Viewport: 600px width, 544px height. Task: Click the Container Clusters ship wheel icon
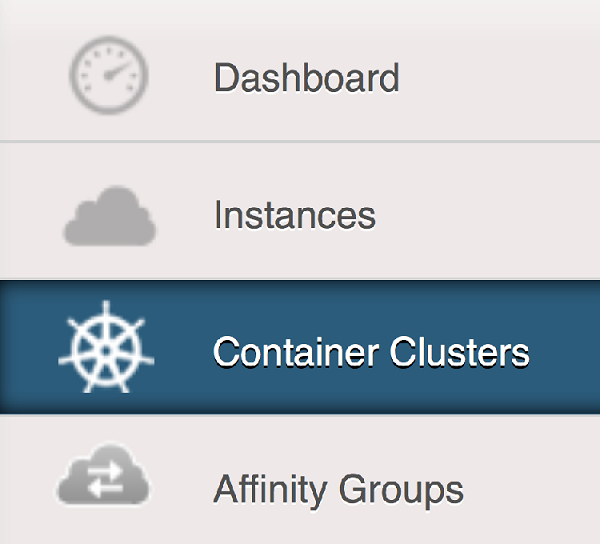[106, 347]
